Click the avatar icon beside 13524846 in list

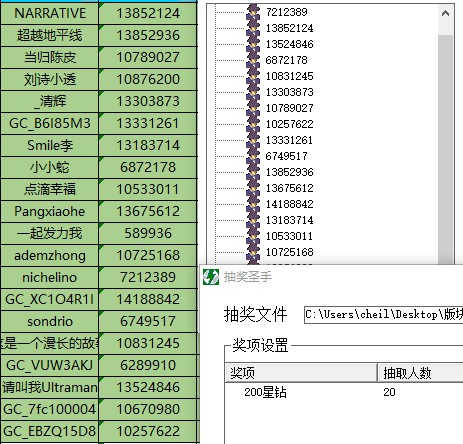[x=253, y=44]
